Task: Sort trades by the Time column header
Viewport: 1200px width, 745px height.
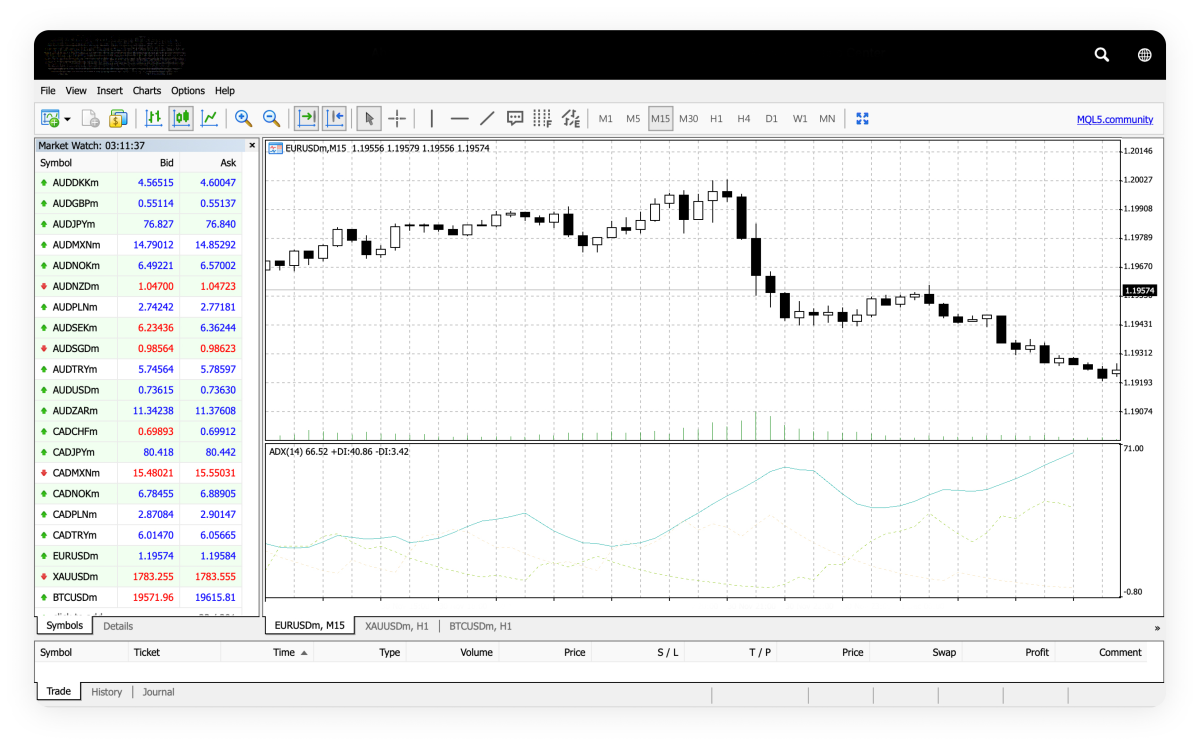Action: (x=285, y=652)
